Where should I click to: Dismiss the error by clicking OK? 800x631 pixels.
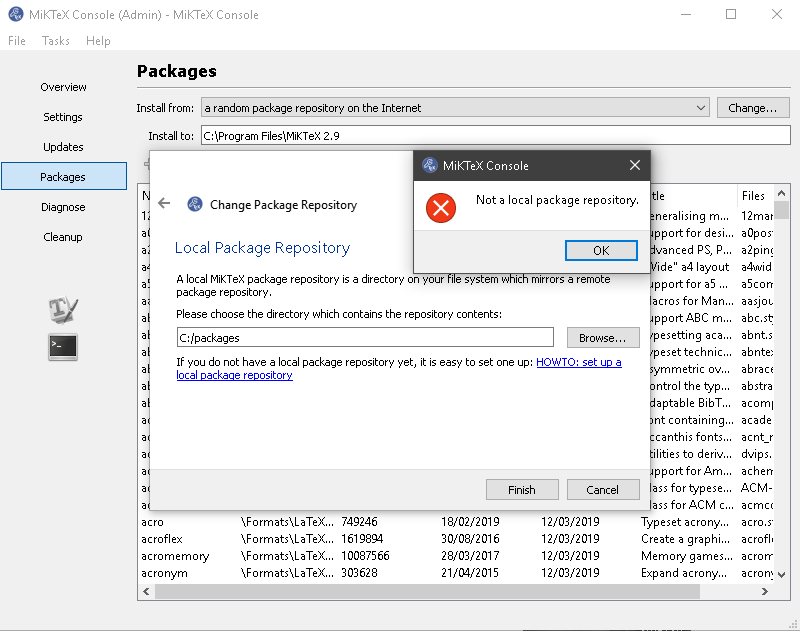pos(601,250)
